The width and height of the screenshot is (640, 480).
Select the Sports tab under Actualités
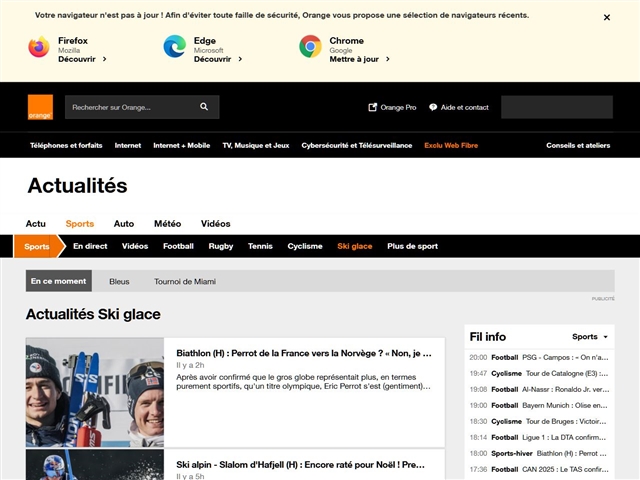point(80,224)
